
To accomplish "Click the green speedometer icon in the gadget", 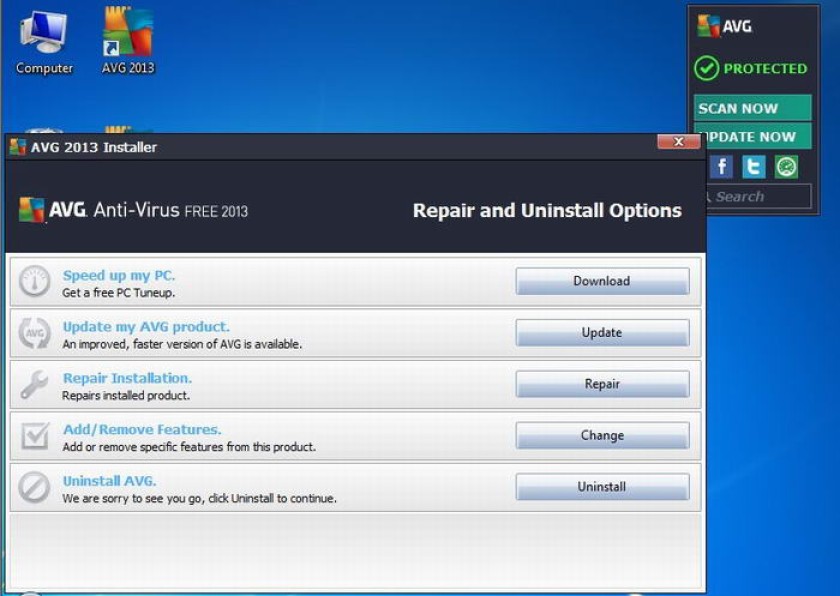I will pos(786,167).
